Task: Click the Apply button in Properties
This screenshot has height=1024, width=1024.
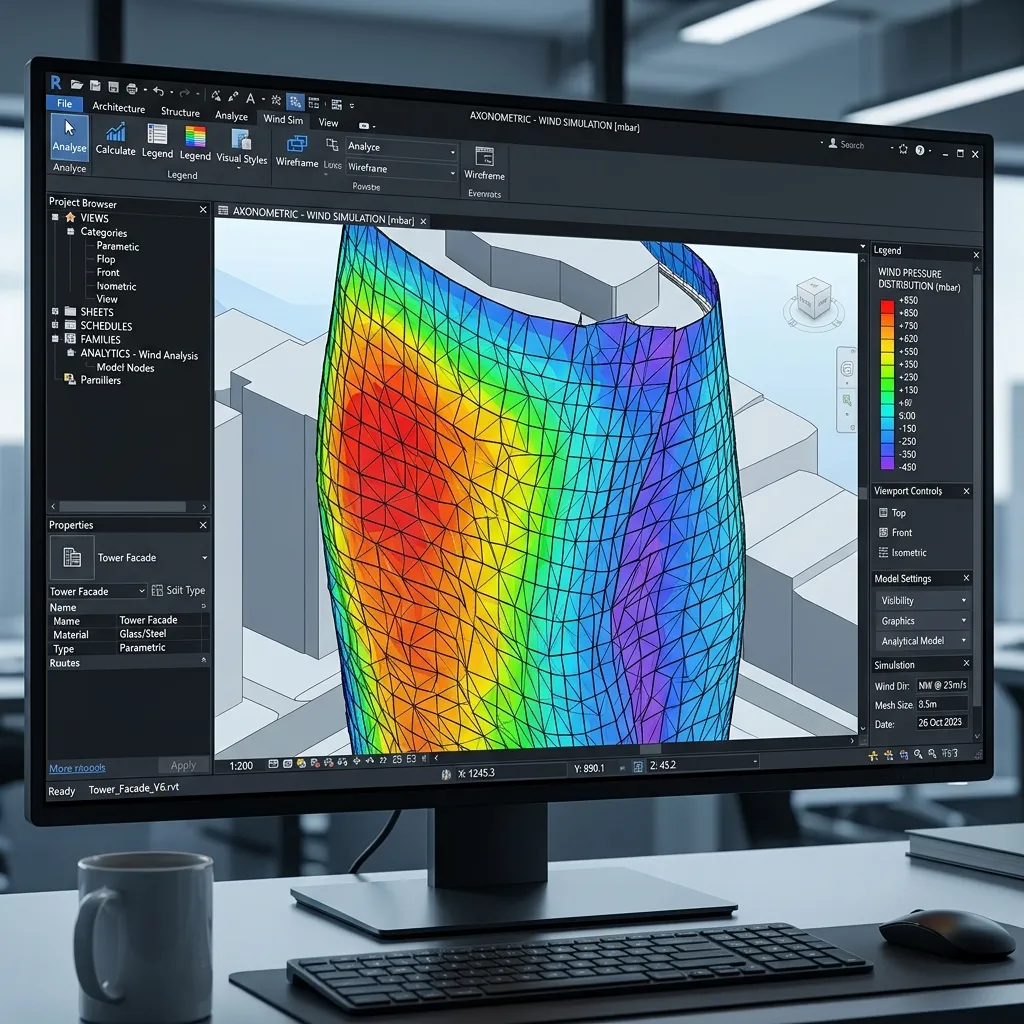Action: click(183, 766)
